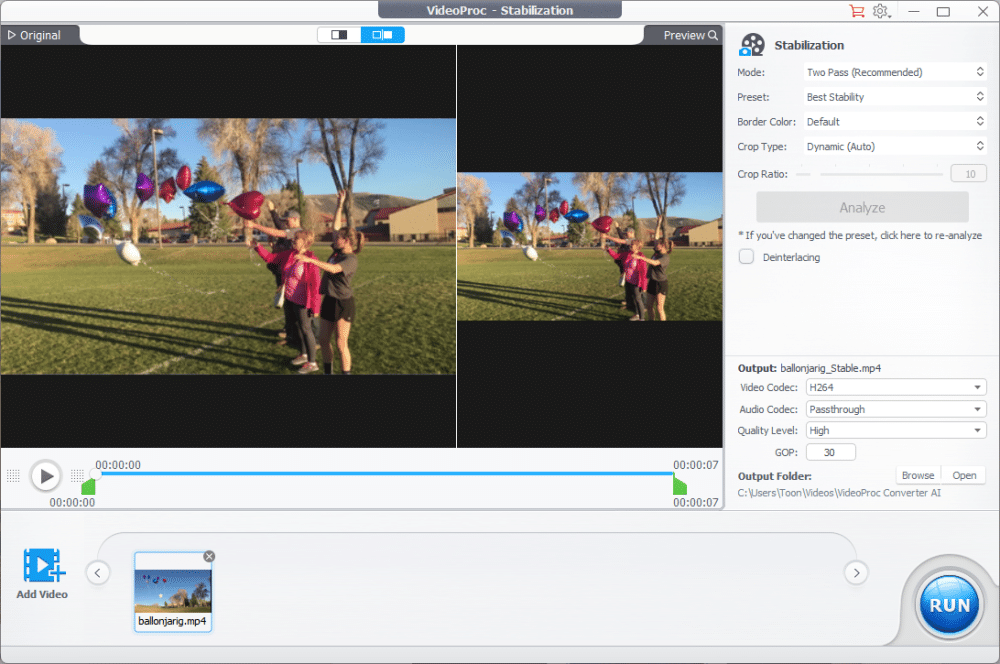Click the output folder path text
This screenshot has width=1000, height=664.
(839, 493)
